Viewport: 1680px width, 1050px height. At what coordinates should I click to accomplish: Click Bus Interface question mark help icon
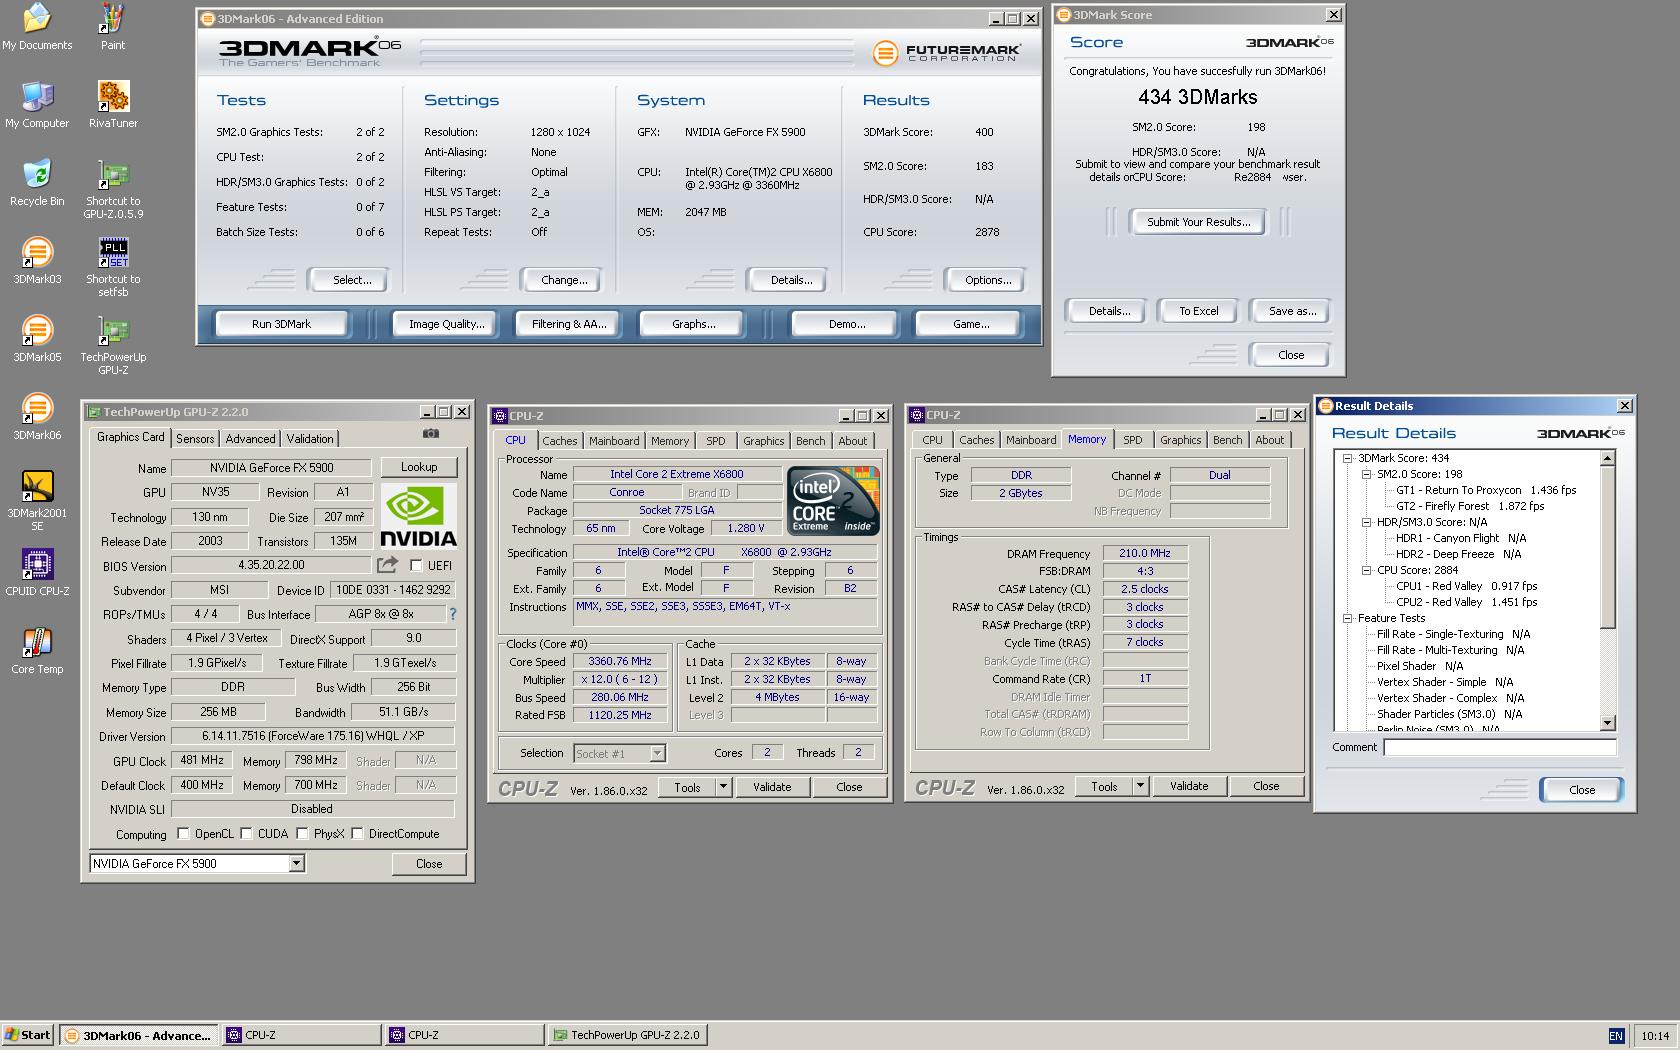click(x=452, y=614)
